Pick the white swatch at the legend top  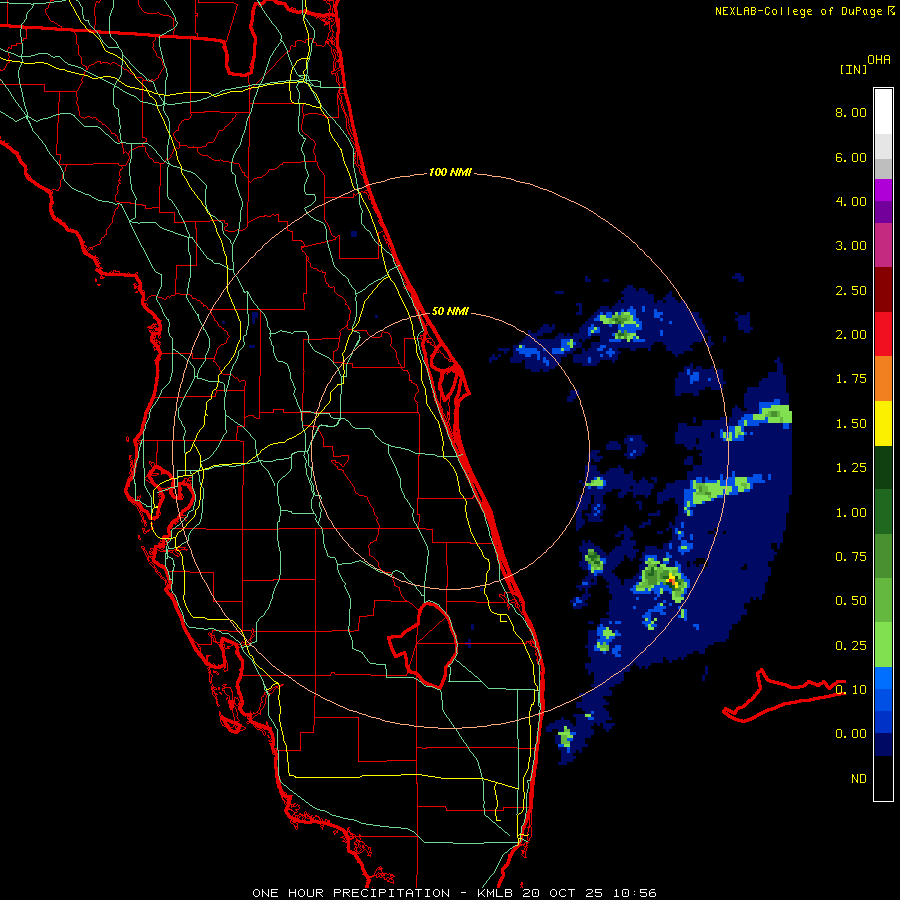coord(883,112)
